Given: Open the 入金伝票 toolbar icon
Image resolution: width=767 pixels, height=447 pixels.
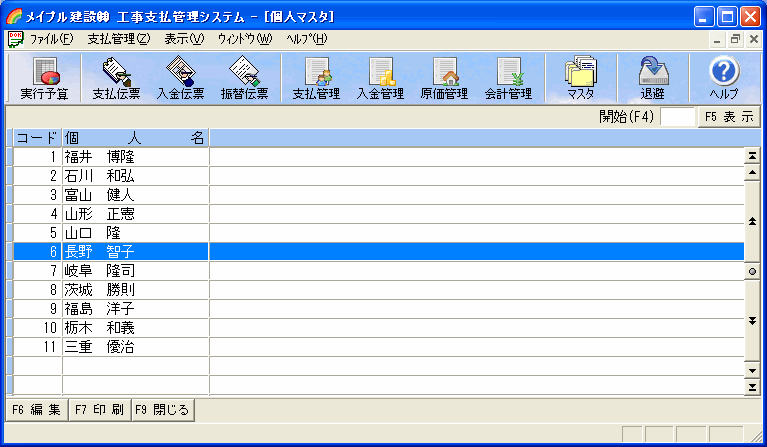Looking at the screenshot, I should 181,78.
